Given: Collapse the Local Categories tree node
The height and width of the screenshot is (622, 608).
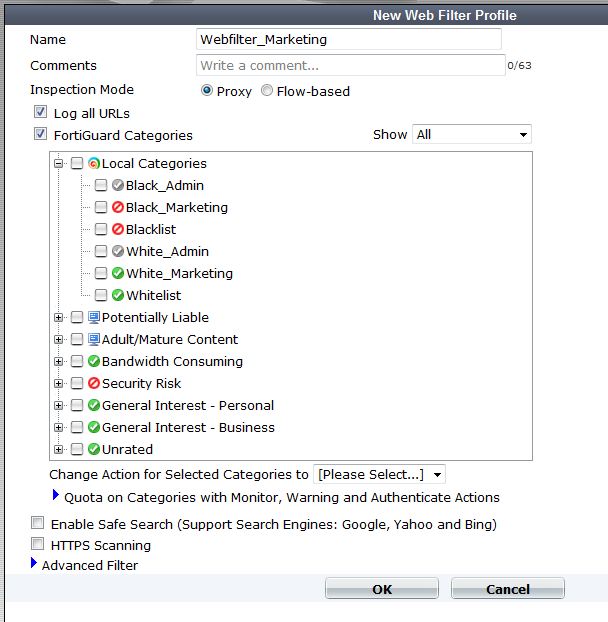Looking at the screenshot, I should tap(58, 163).
